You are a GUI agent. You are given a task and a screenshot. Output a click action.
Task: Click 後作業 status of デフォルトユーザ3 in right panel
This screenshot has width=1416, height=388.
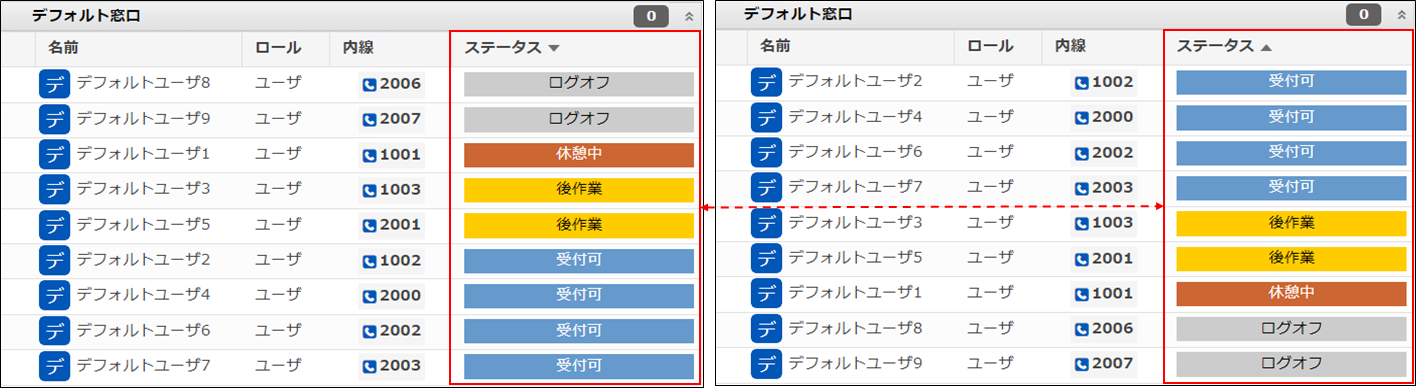pyautogui.click(x=1291, y=223)
